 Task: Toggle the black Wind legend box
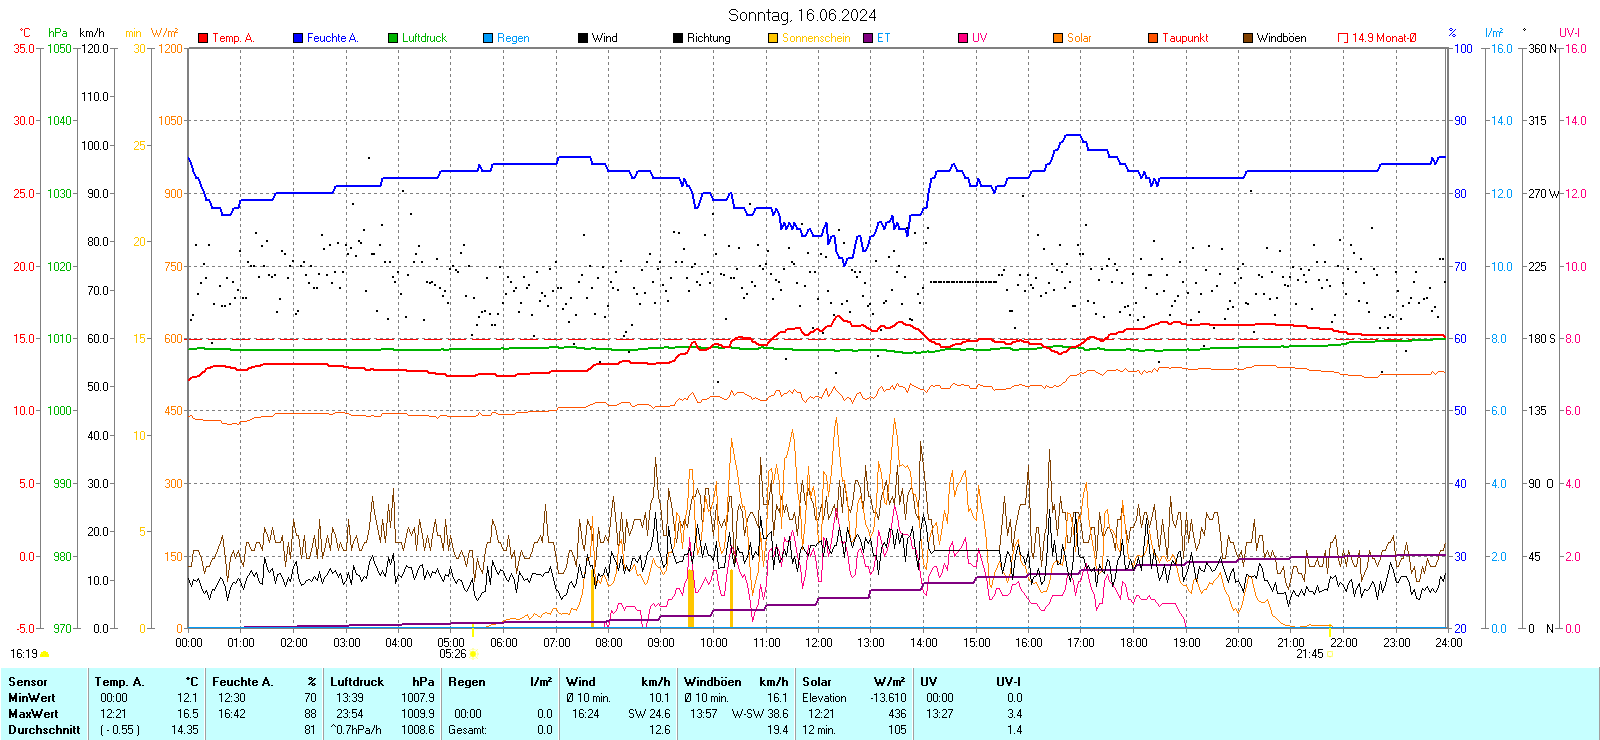pyautogui.click(x=583, y=38)
